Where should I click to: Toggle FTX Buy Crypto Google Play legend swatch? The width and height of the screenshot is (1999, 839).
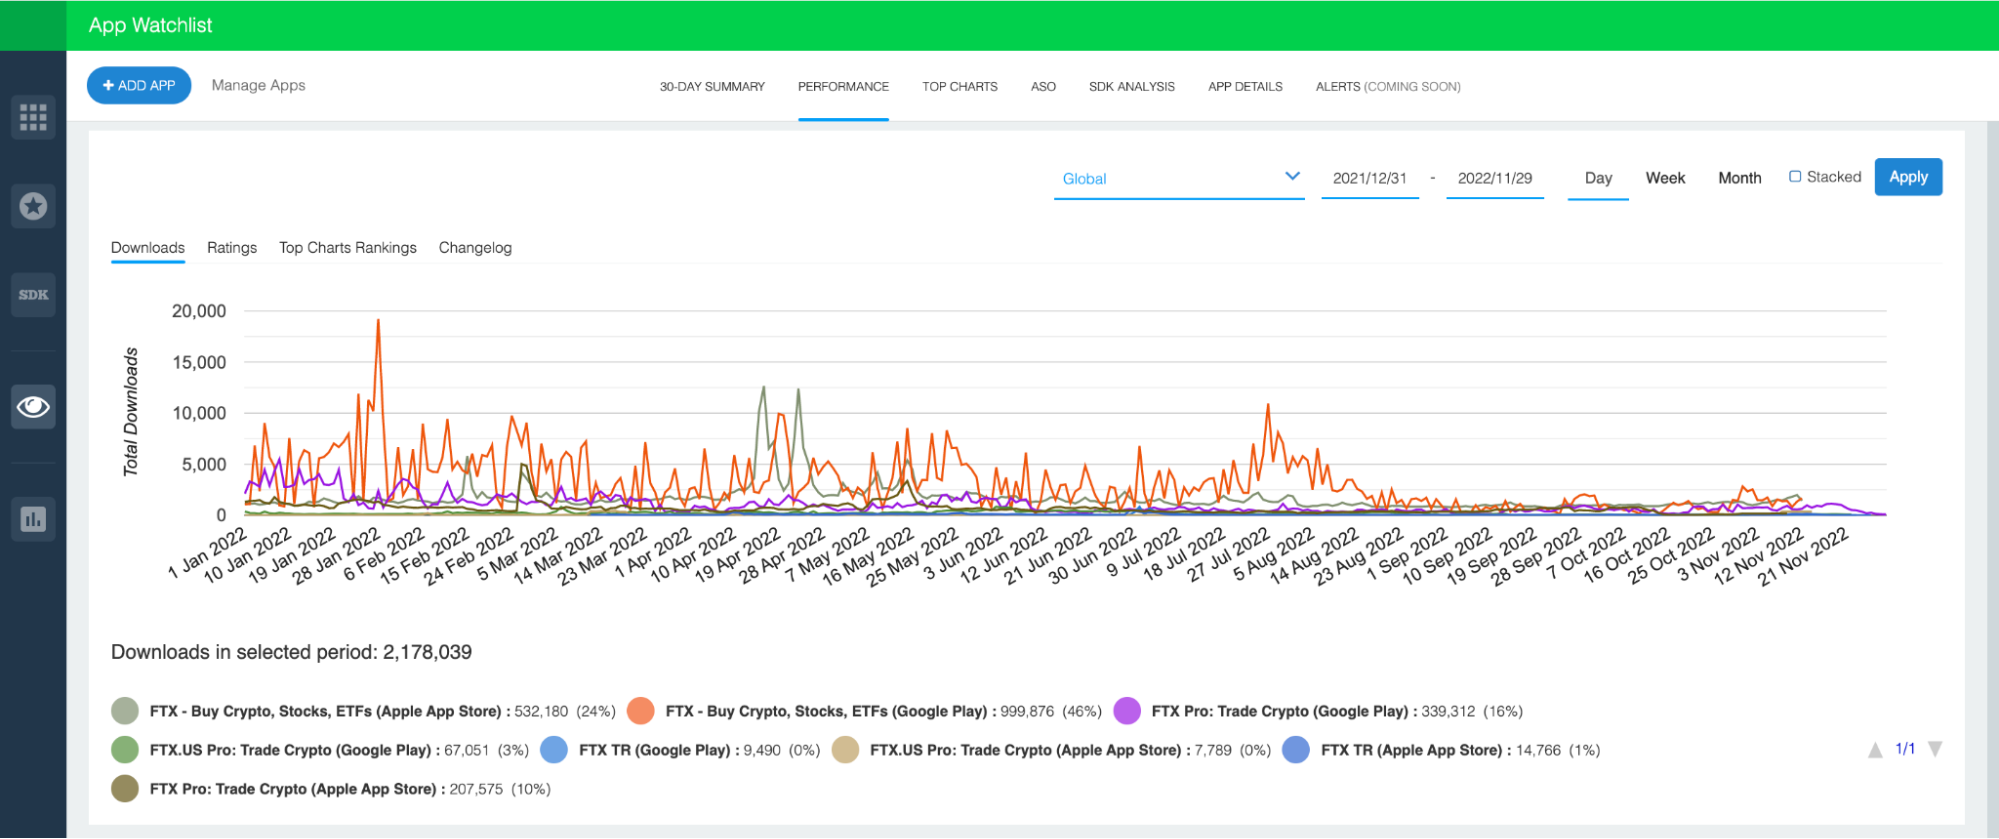(x=641, y=711)
